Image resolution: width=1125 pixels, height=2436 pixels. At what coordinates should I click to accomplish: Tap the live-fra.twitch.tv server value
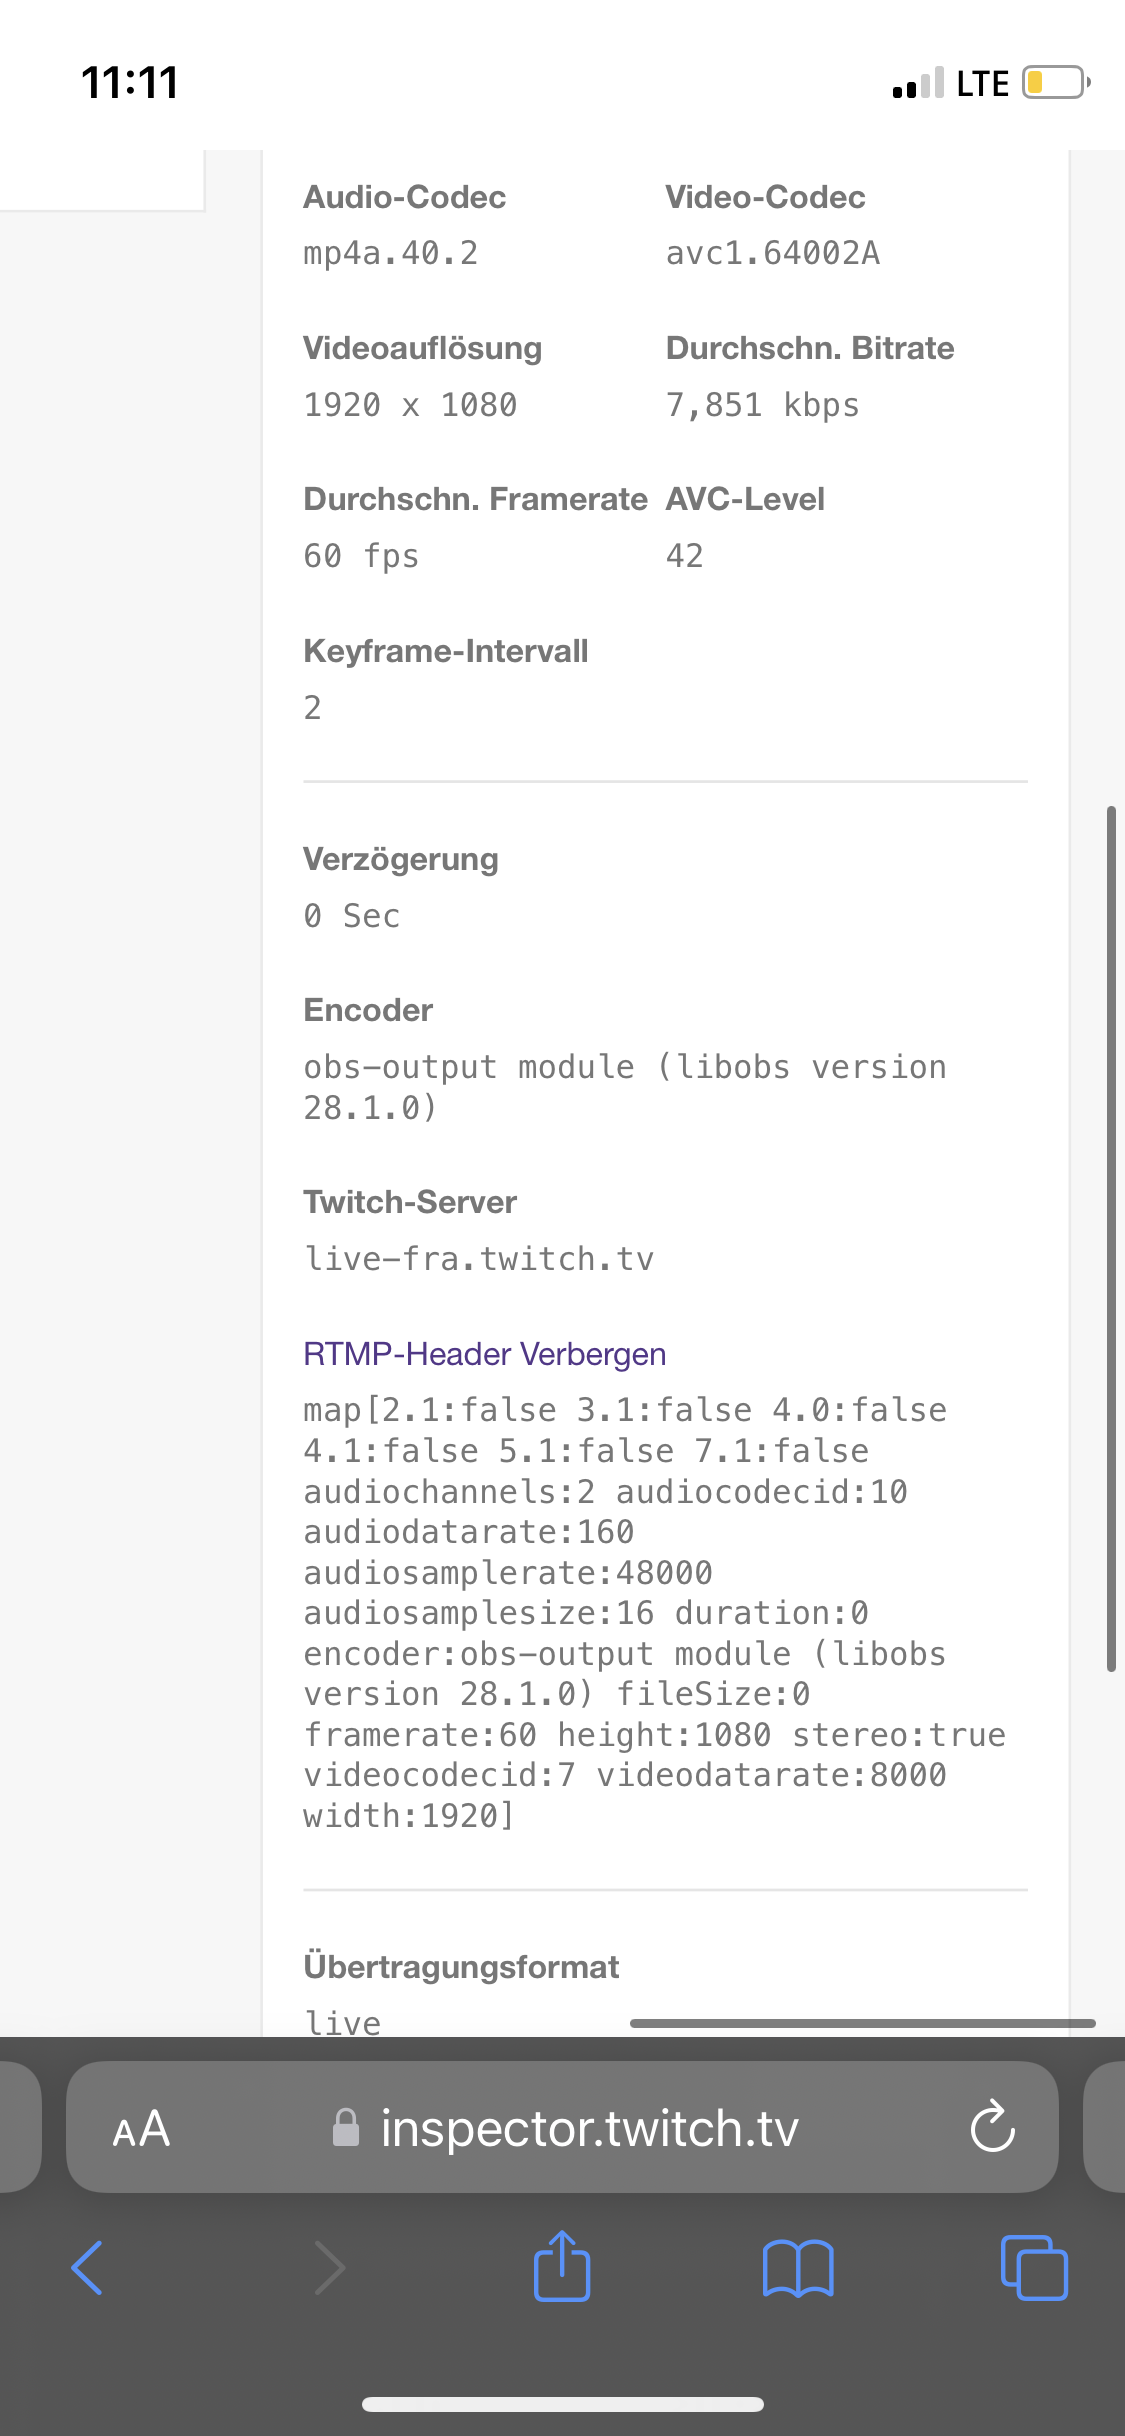(x=479, y=1259)
